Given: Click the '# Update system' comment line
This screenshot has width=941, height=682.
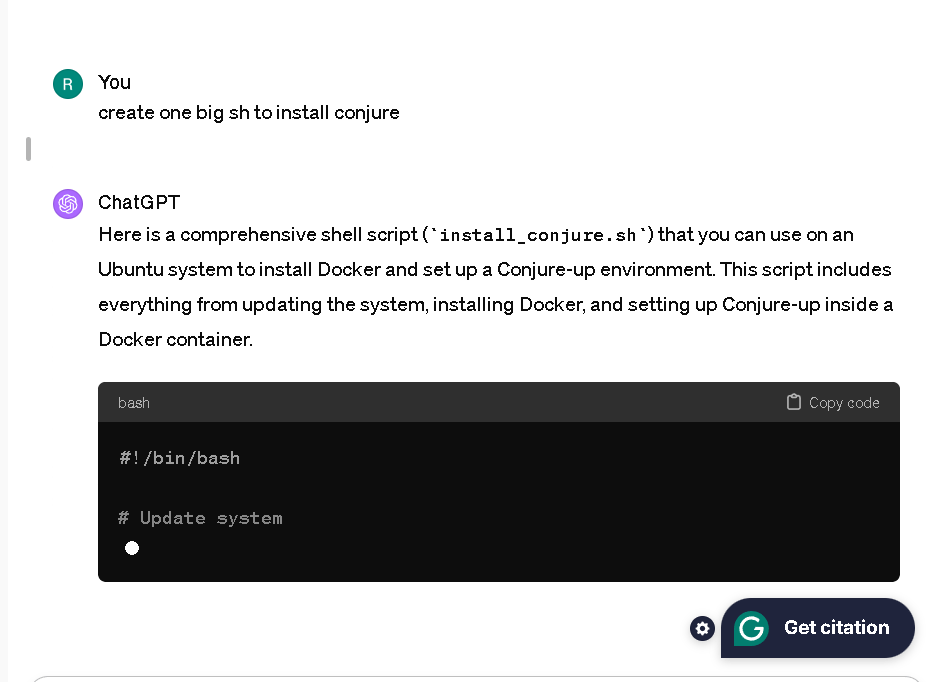Looking at the screenshot, I should 200,518.
